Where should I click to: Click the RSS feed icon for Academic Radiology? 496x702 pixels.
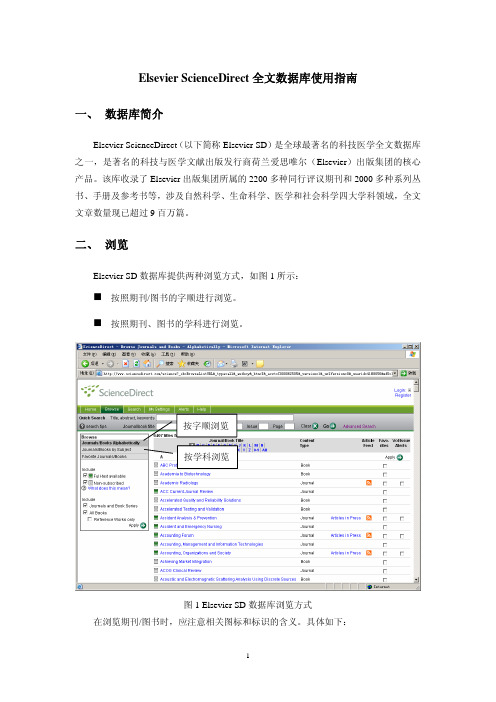369,483
